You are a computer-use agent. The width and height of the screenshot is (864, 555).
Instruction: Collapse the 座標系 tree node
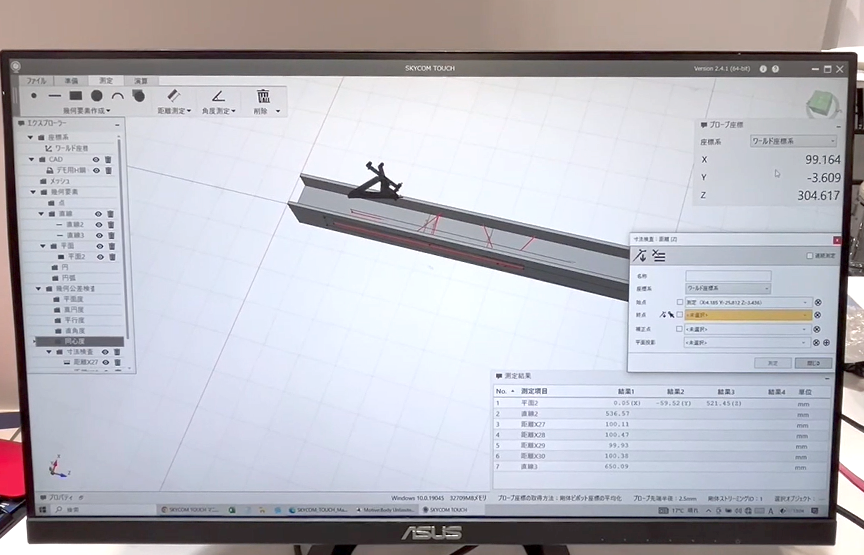(31, 137)
